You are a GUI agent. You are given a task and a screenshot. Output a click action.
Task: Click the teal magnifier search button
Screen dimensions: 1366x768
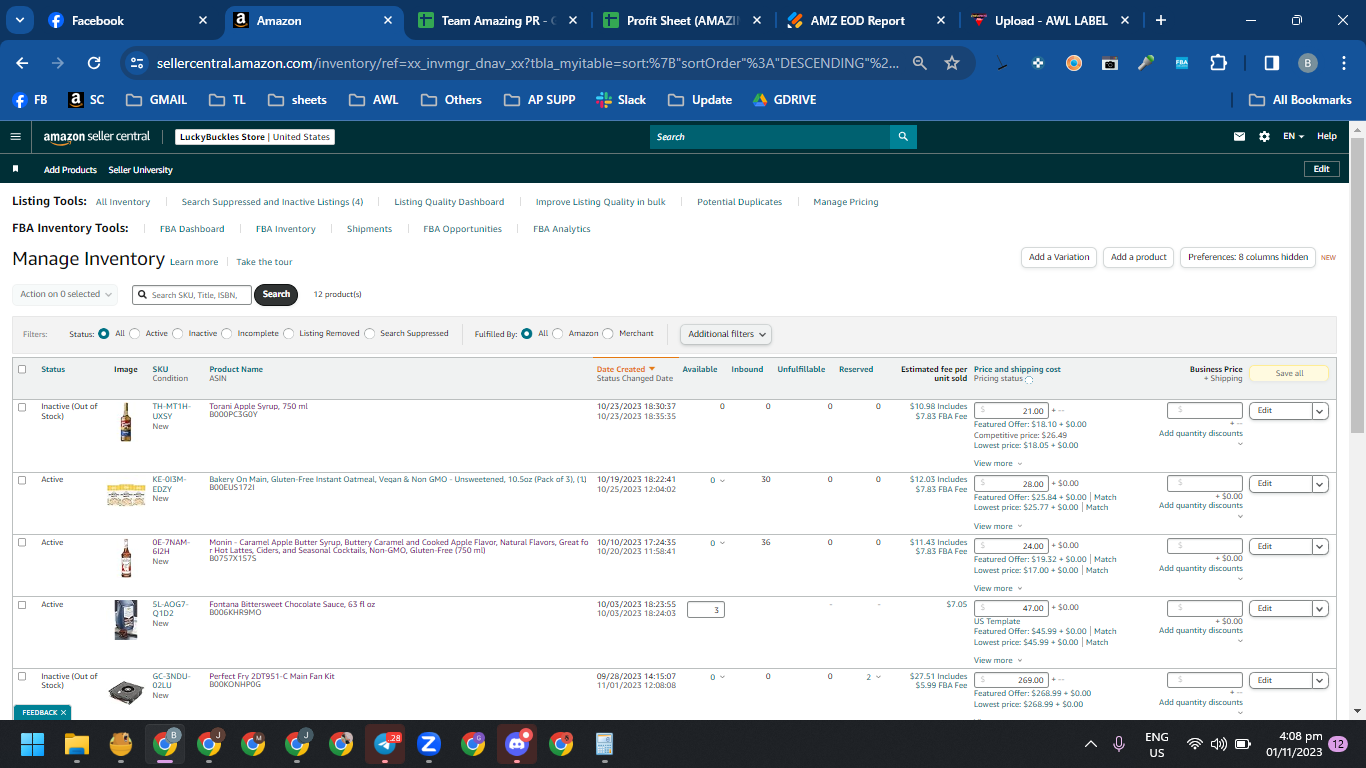[x=903, y=137]
